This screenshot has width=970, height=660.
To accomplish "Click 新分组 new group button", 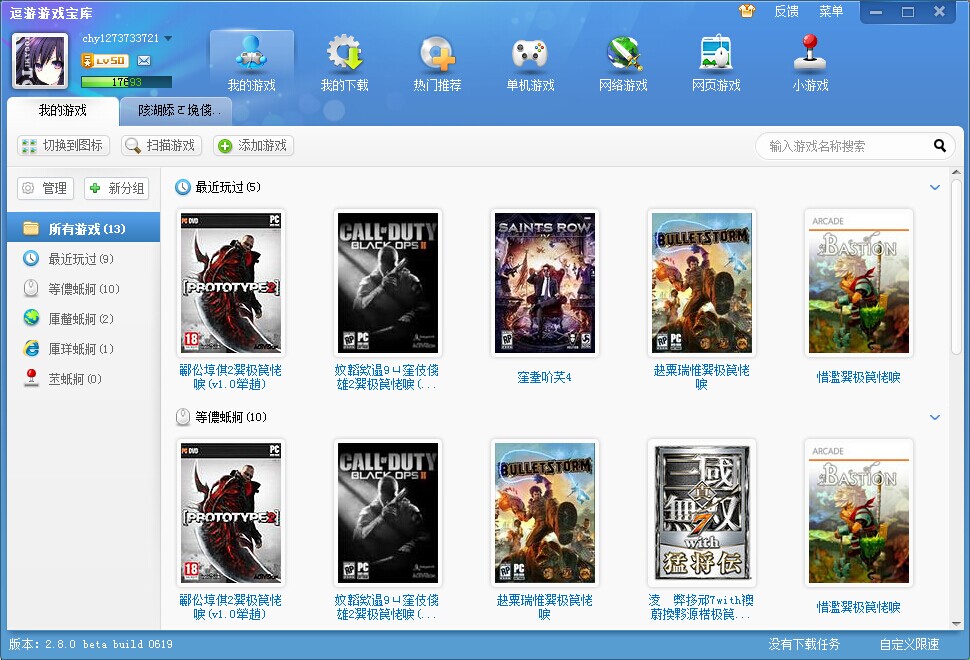I will point(117,188).
